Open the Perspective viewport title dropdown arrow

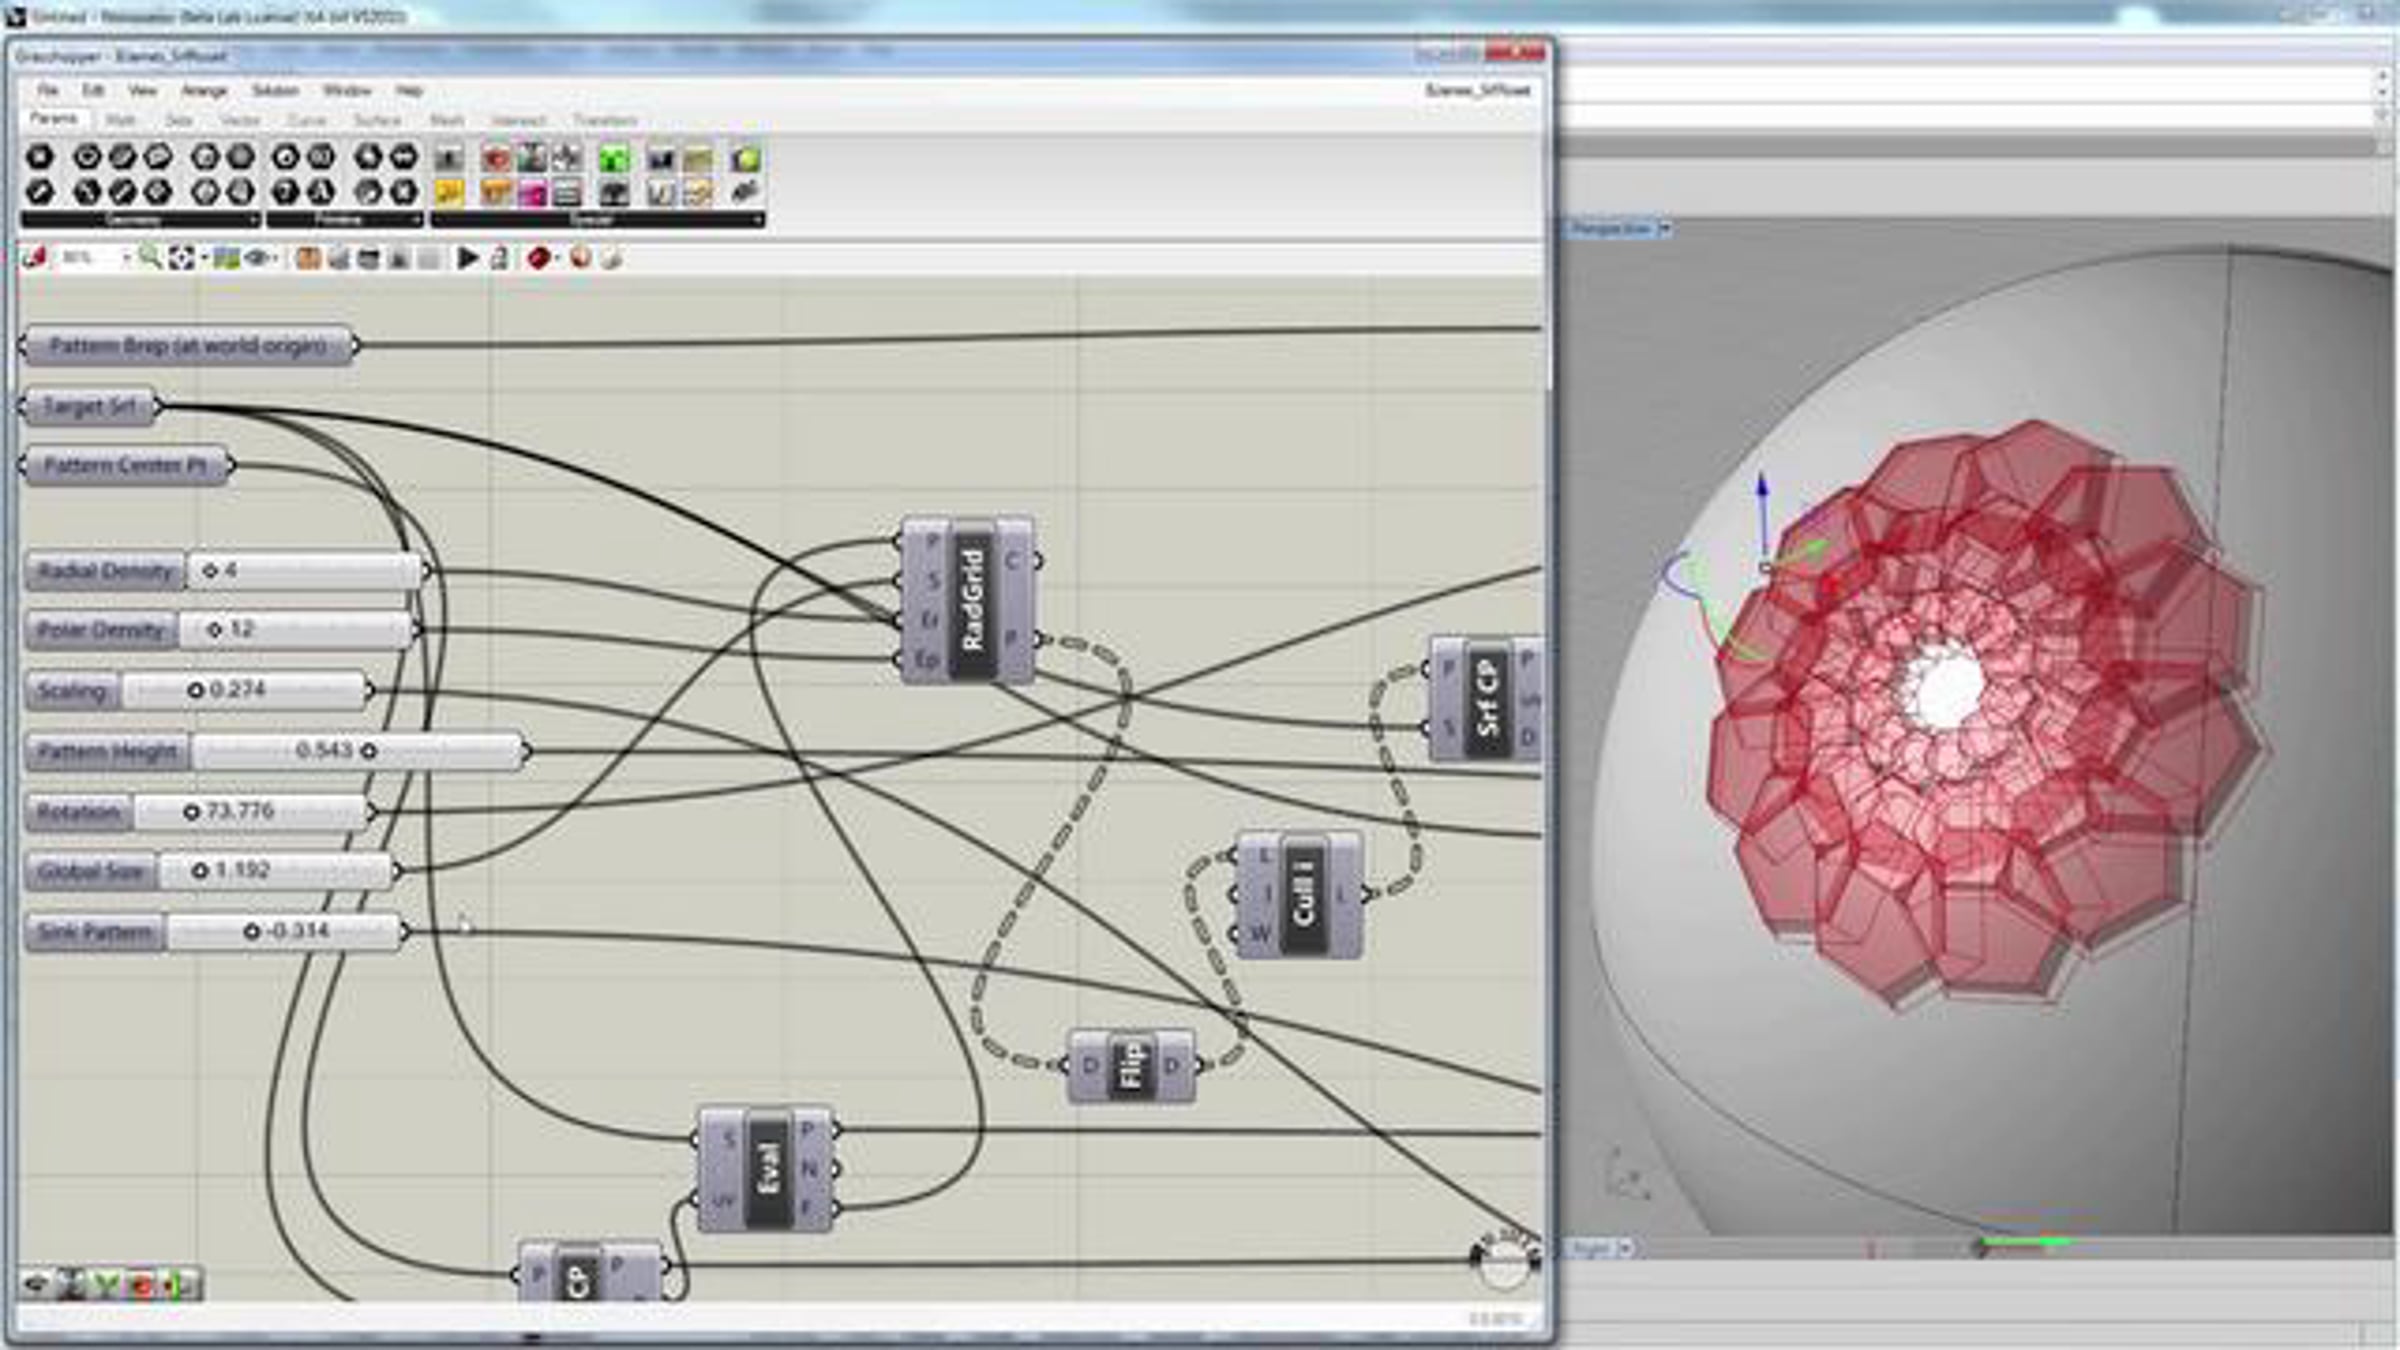[1665, 229]
